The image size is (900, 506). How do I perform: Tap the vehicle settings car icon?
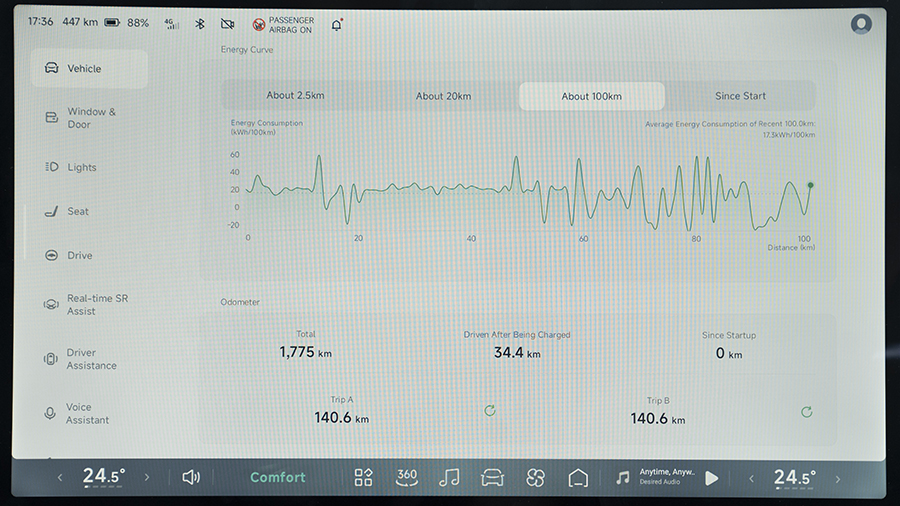(492, 477)
